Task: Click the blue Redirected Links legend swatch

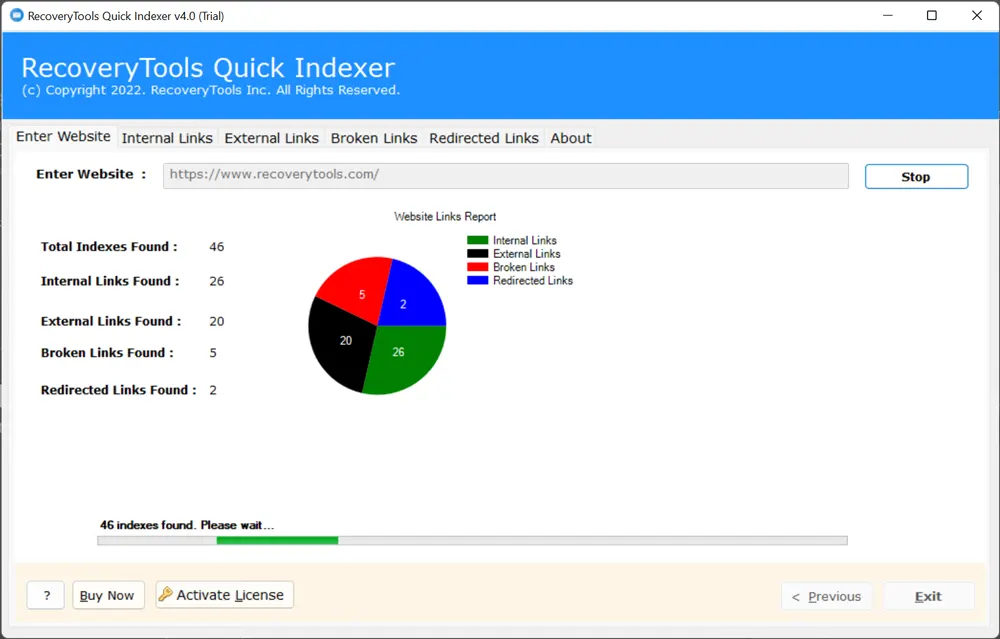Action: click(478, 281)
